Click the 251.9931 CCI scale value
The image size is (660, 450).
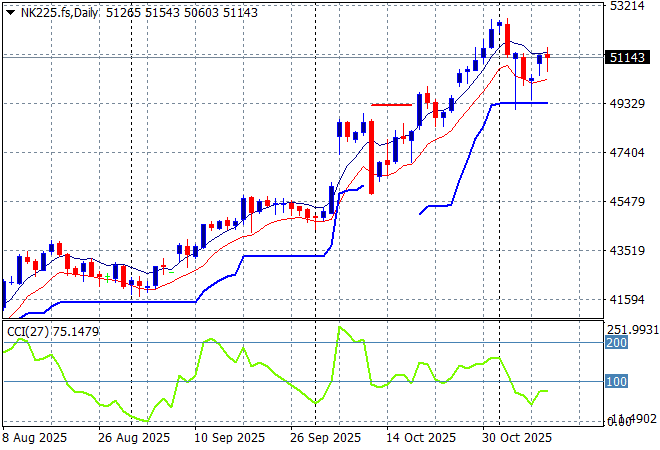click(x=632, y=329)
